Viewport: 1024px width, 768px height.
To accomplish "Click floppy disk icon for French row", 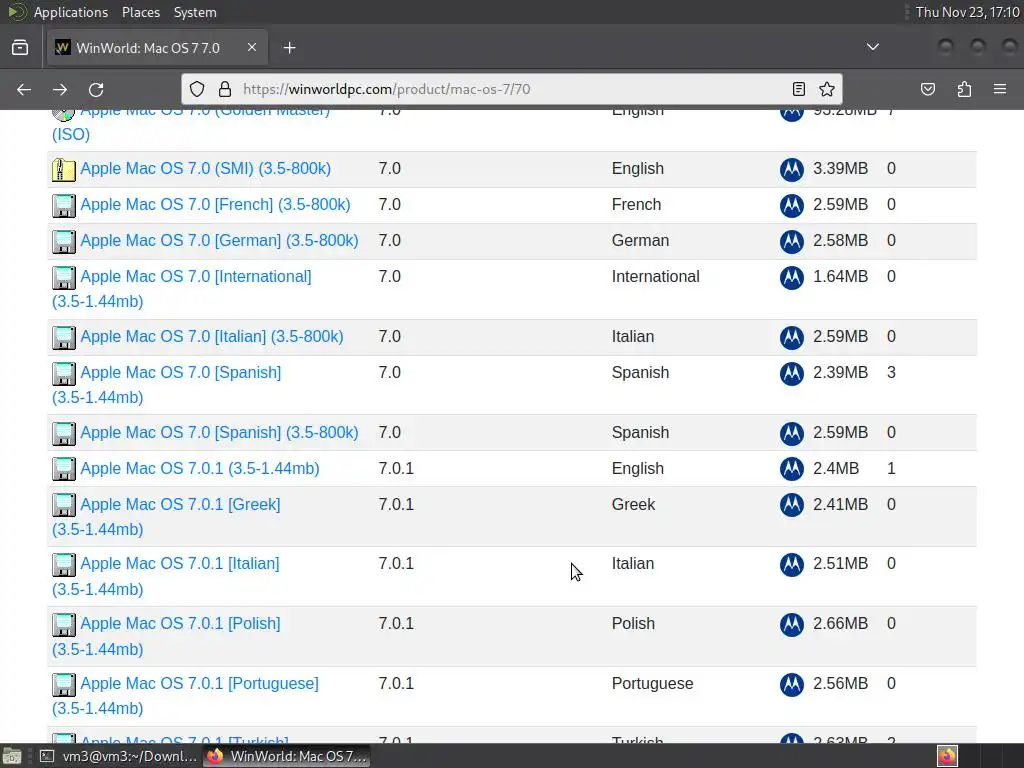I will click(63, 206).
